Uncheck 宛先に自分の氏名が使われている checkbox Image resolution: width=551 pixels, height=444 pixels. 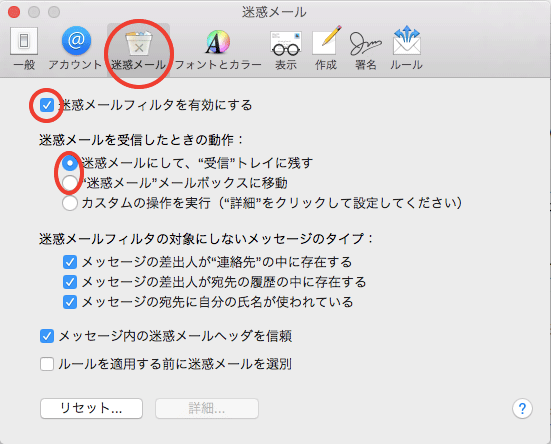70,302
